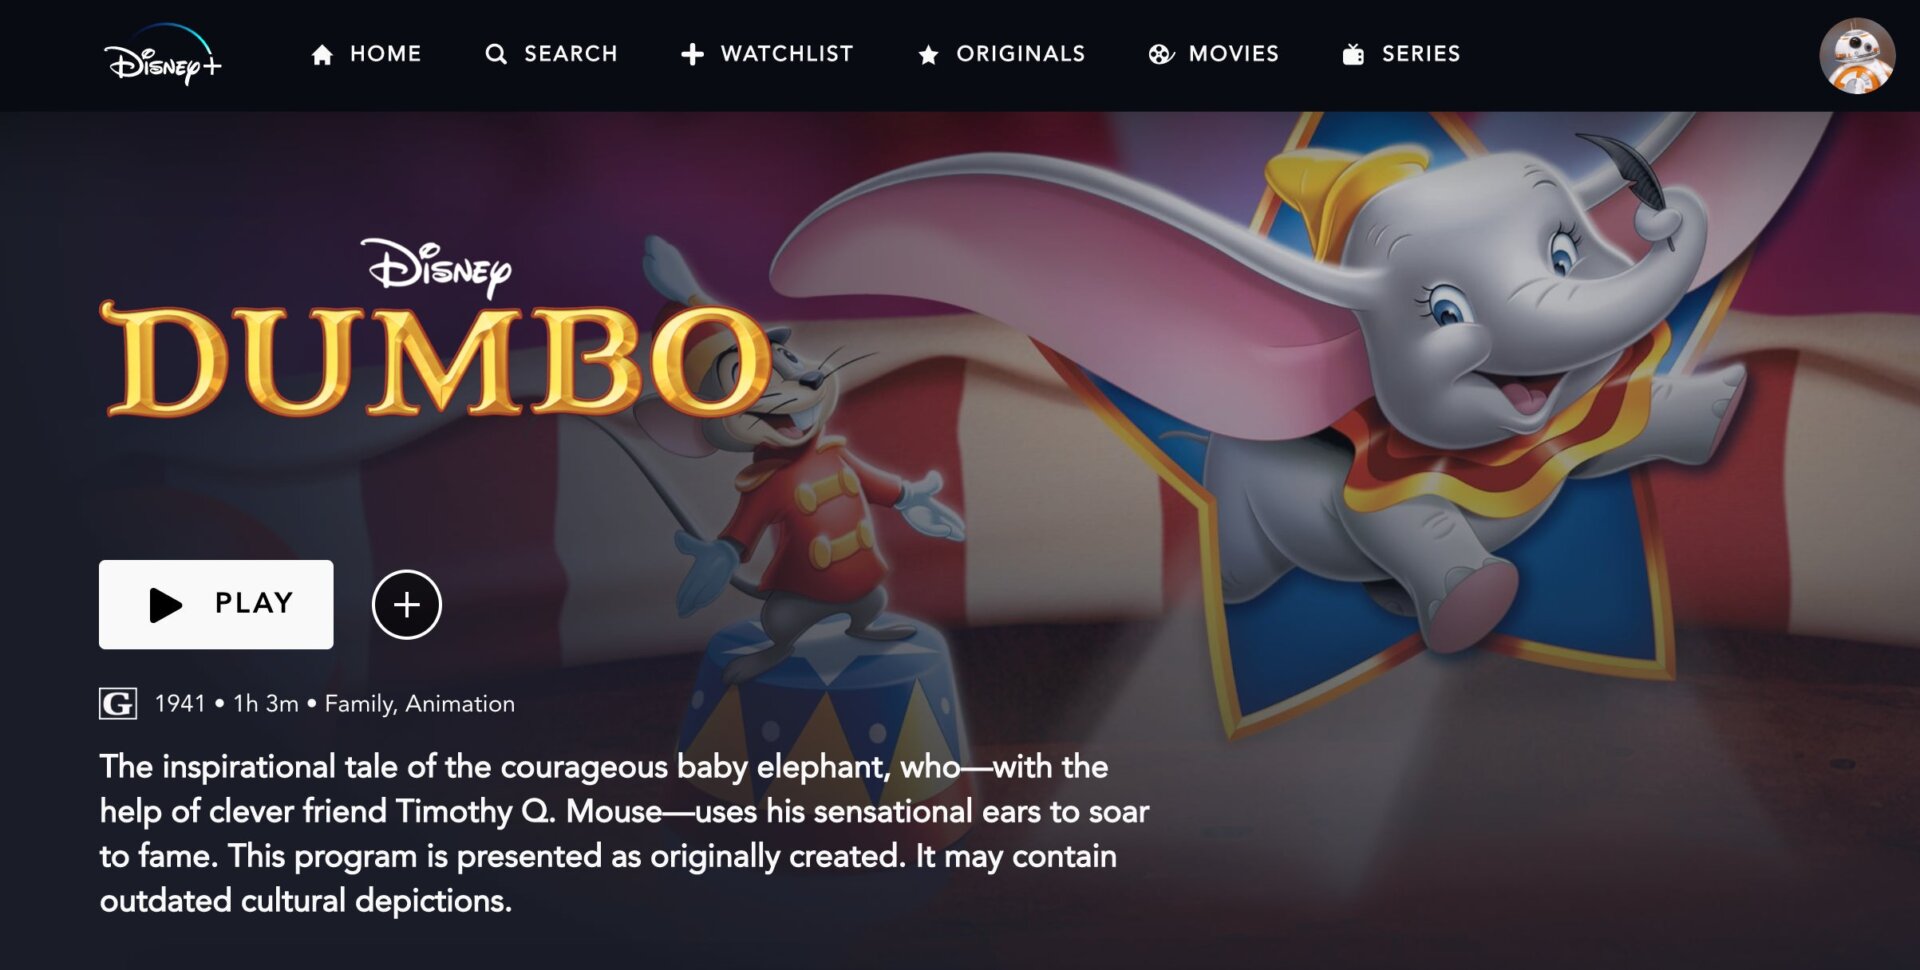
Task: Add Dumbo using the circular plus button
Action: [407, 604]
